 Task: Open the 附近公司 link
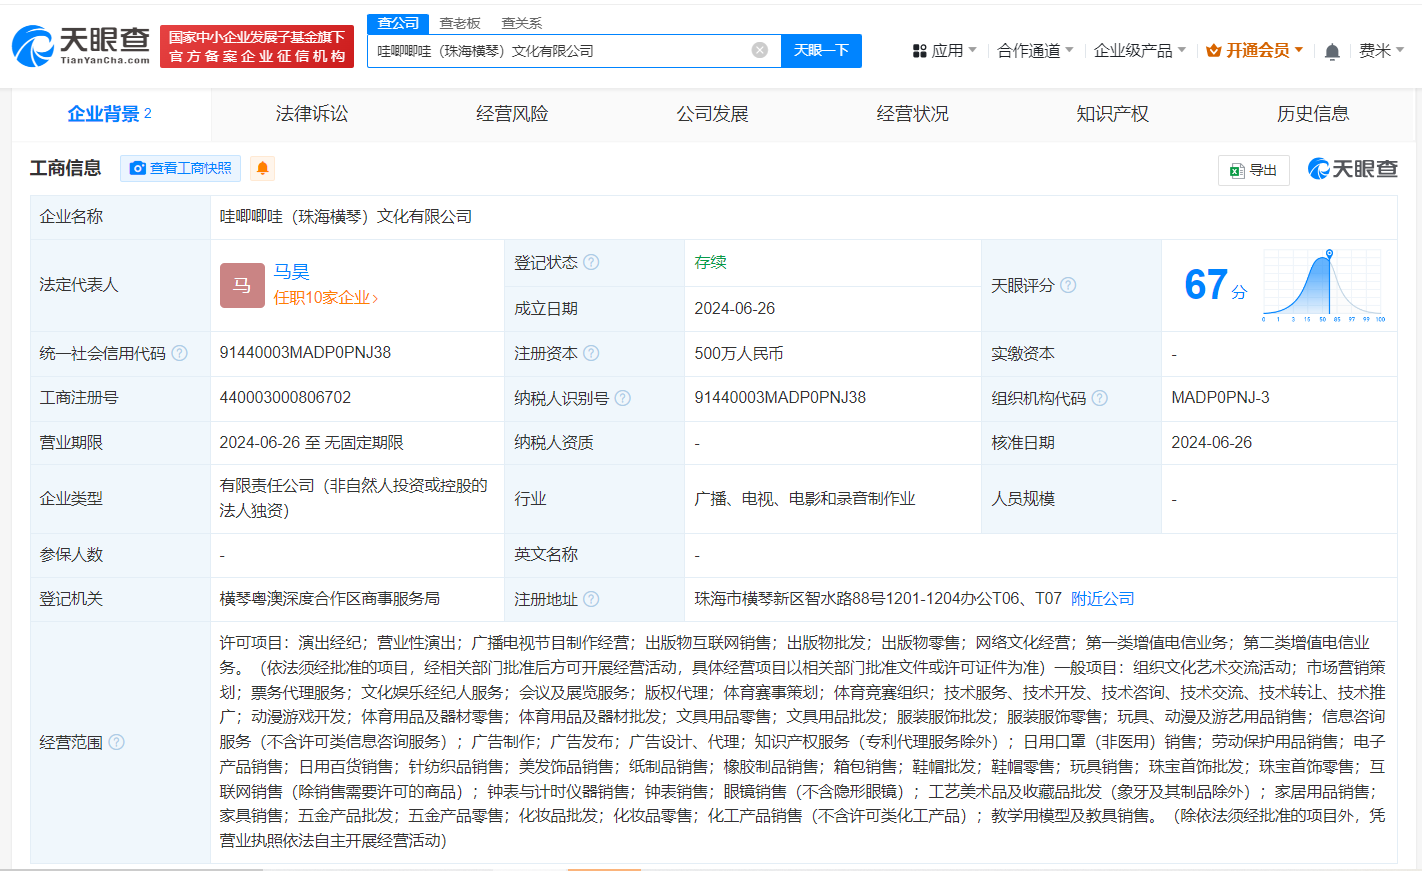point(1102,598)
